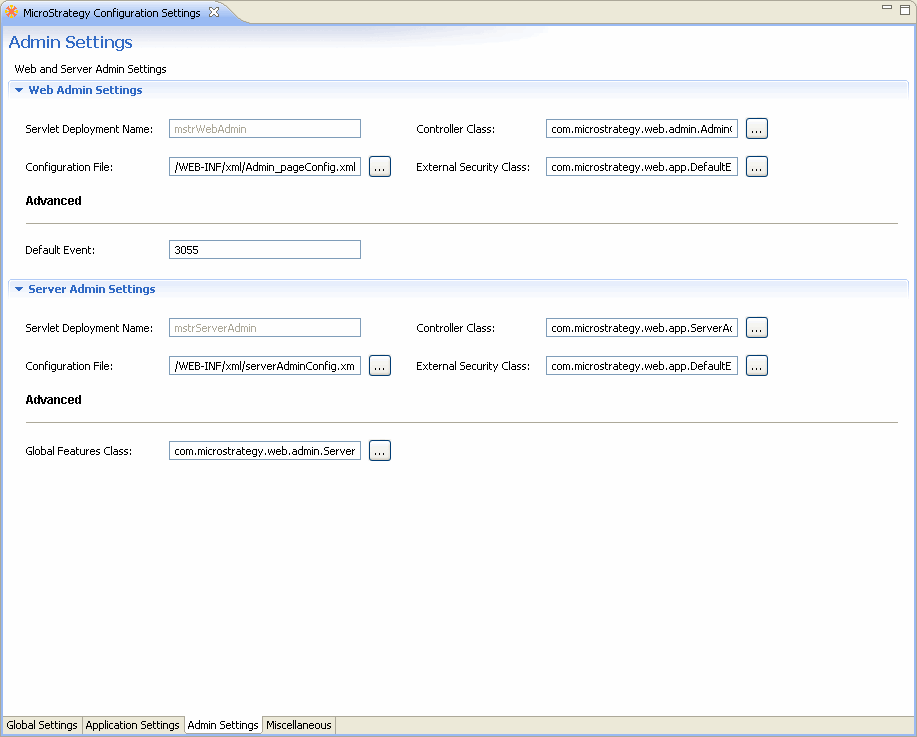Select the Admin Settings bottom tab
917x737 pixels.
point(223,725)
